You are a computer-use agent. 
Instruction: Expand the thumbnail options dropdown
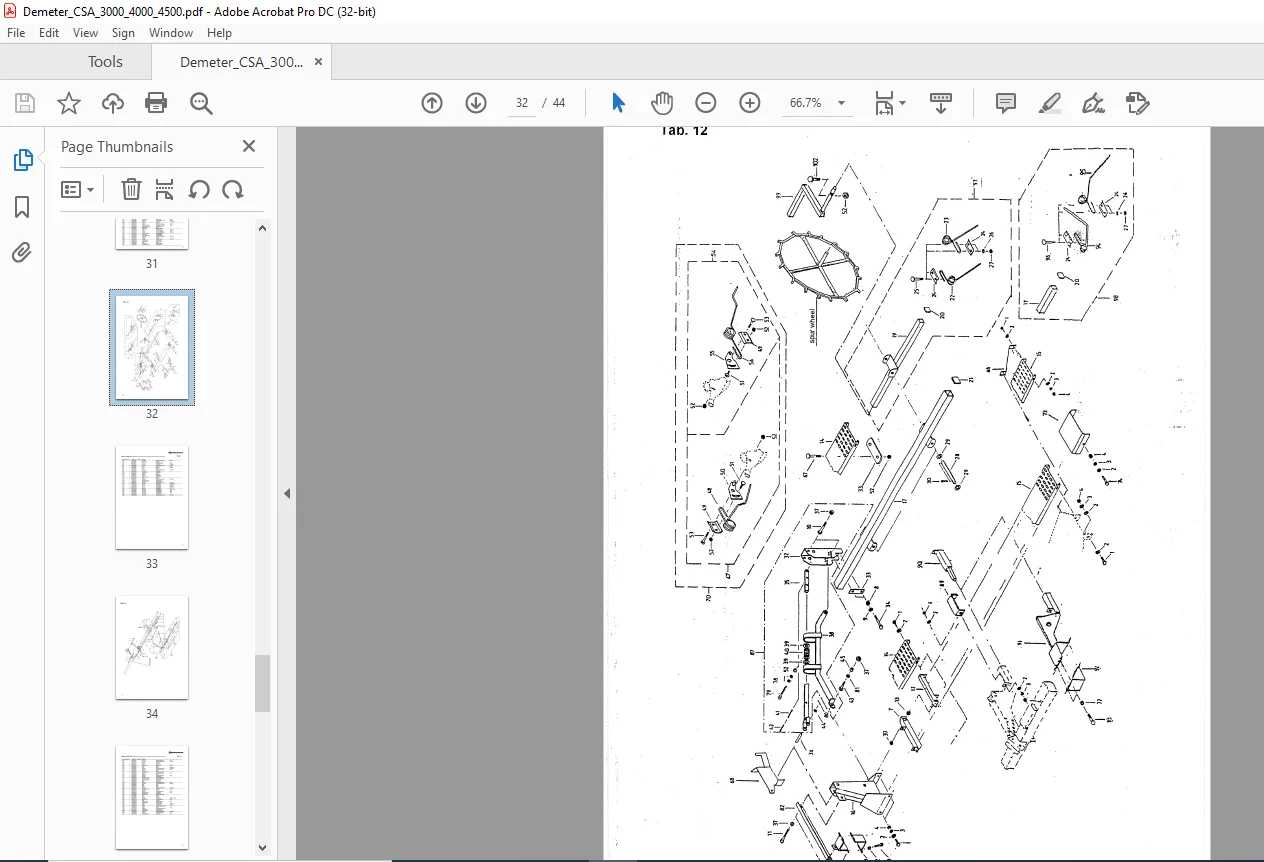coord(78,189)
